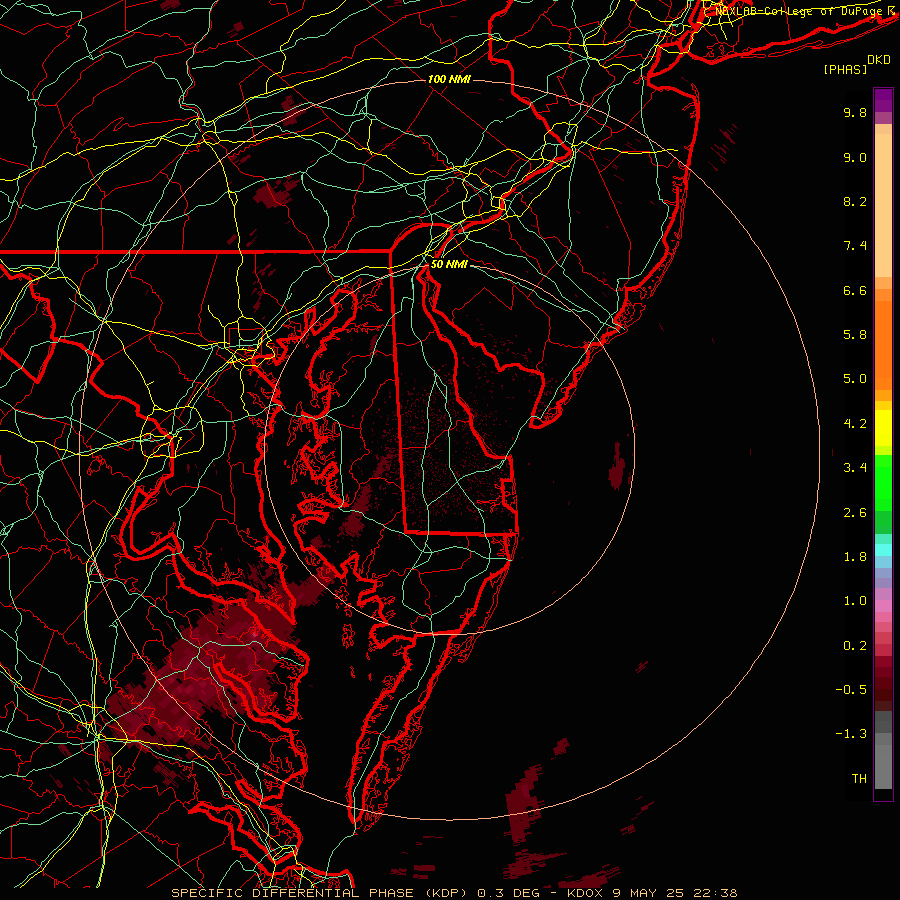900x900 pixels.
Task: Pick the bright green color bar segment
Action: (883, 483)
